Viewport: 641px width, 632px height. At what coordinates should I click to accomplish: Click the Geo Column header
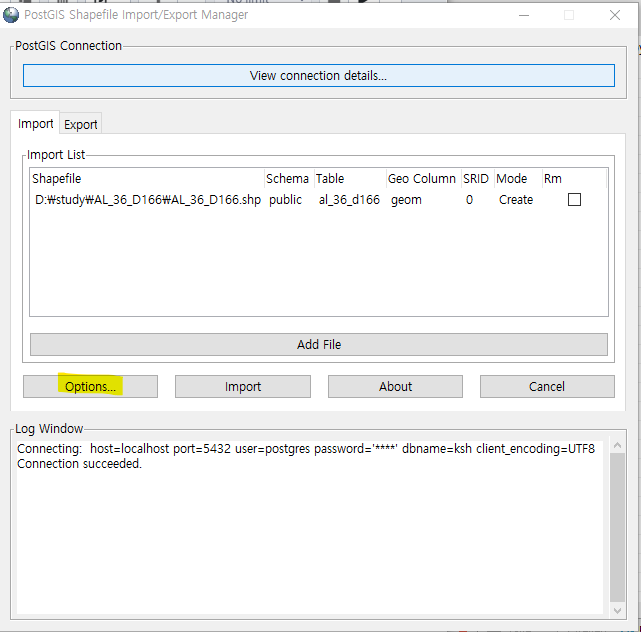[424, 179]
